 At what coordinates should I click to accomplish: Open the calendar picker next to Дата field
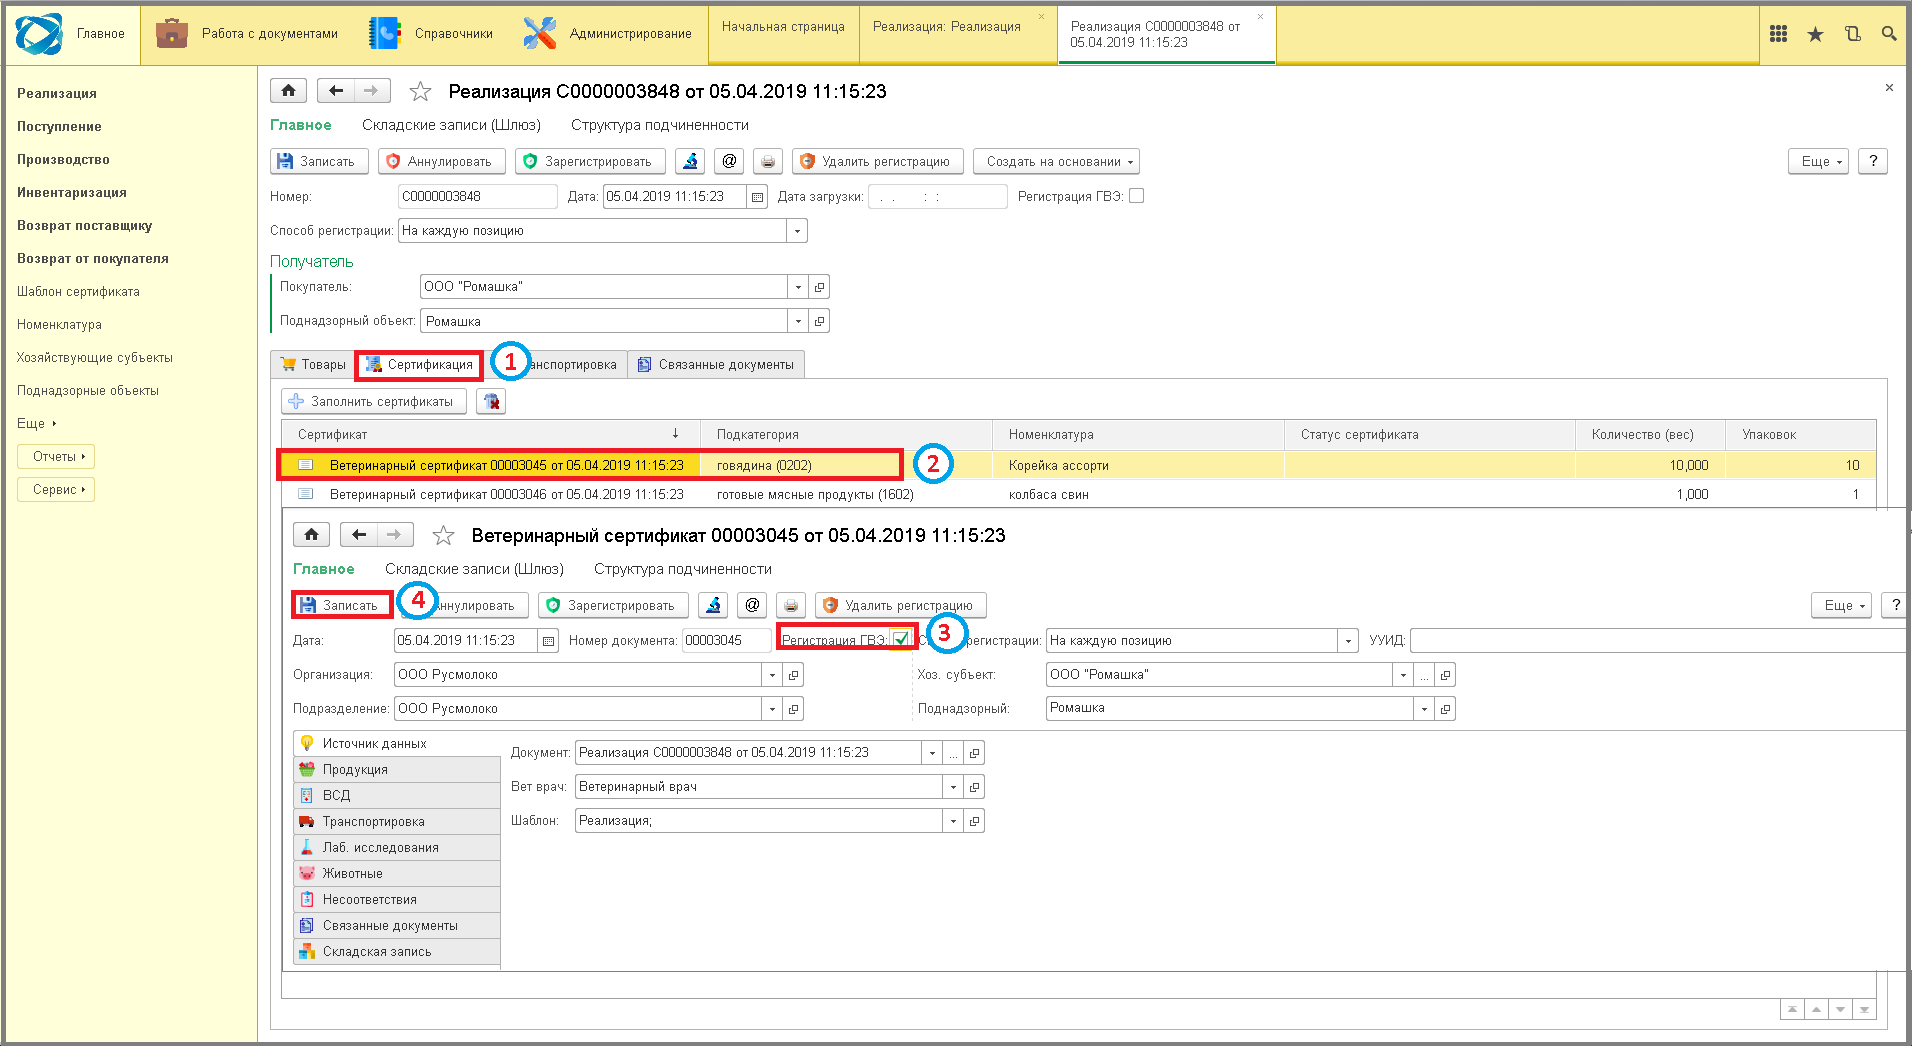click(757, 197)
